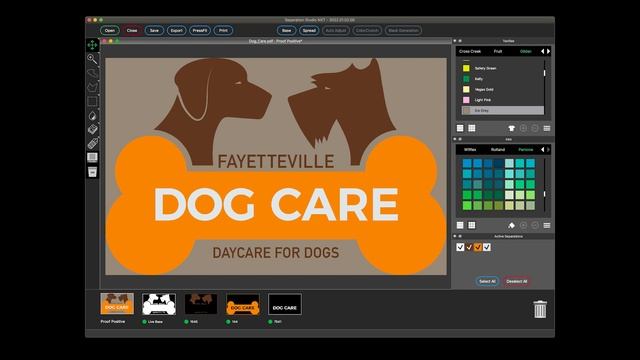The width and height of the screenshot is (640, 360).
Task: Click the ink bucket icon in left toolbar
Action: pyautogui.click(x=92, y=172)
